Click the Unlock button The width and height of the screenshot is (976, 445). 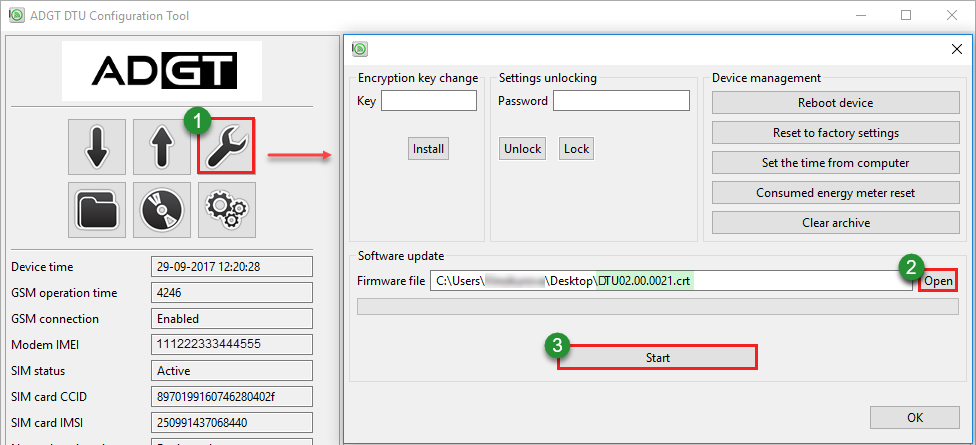(522, 149)
